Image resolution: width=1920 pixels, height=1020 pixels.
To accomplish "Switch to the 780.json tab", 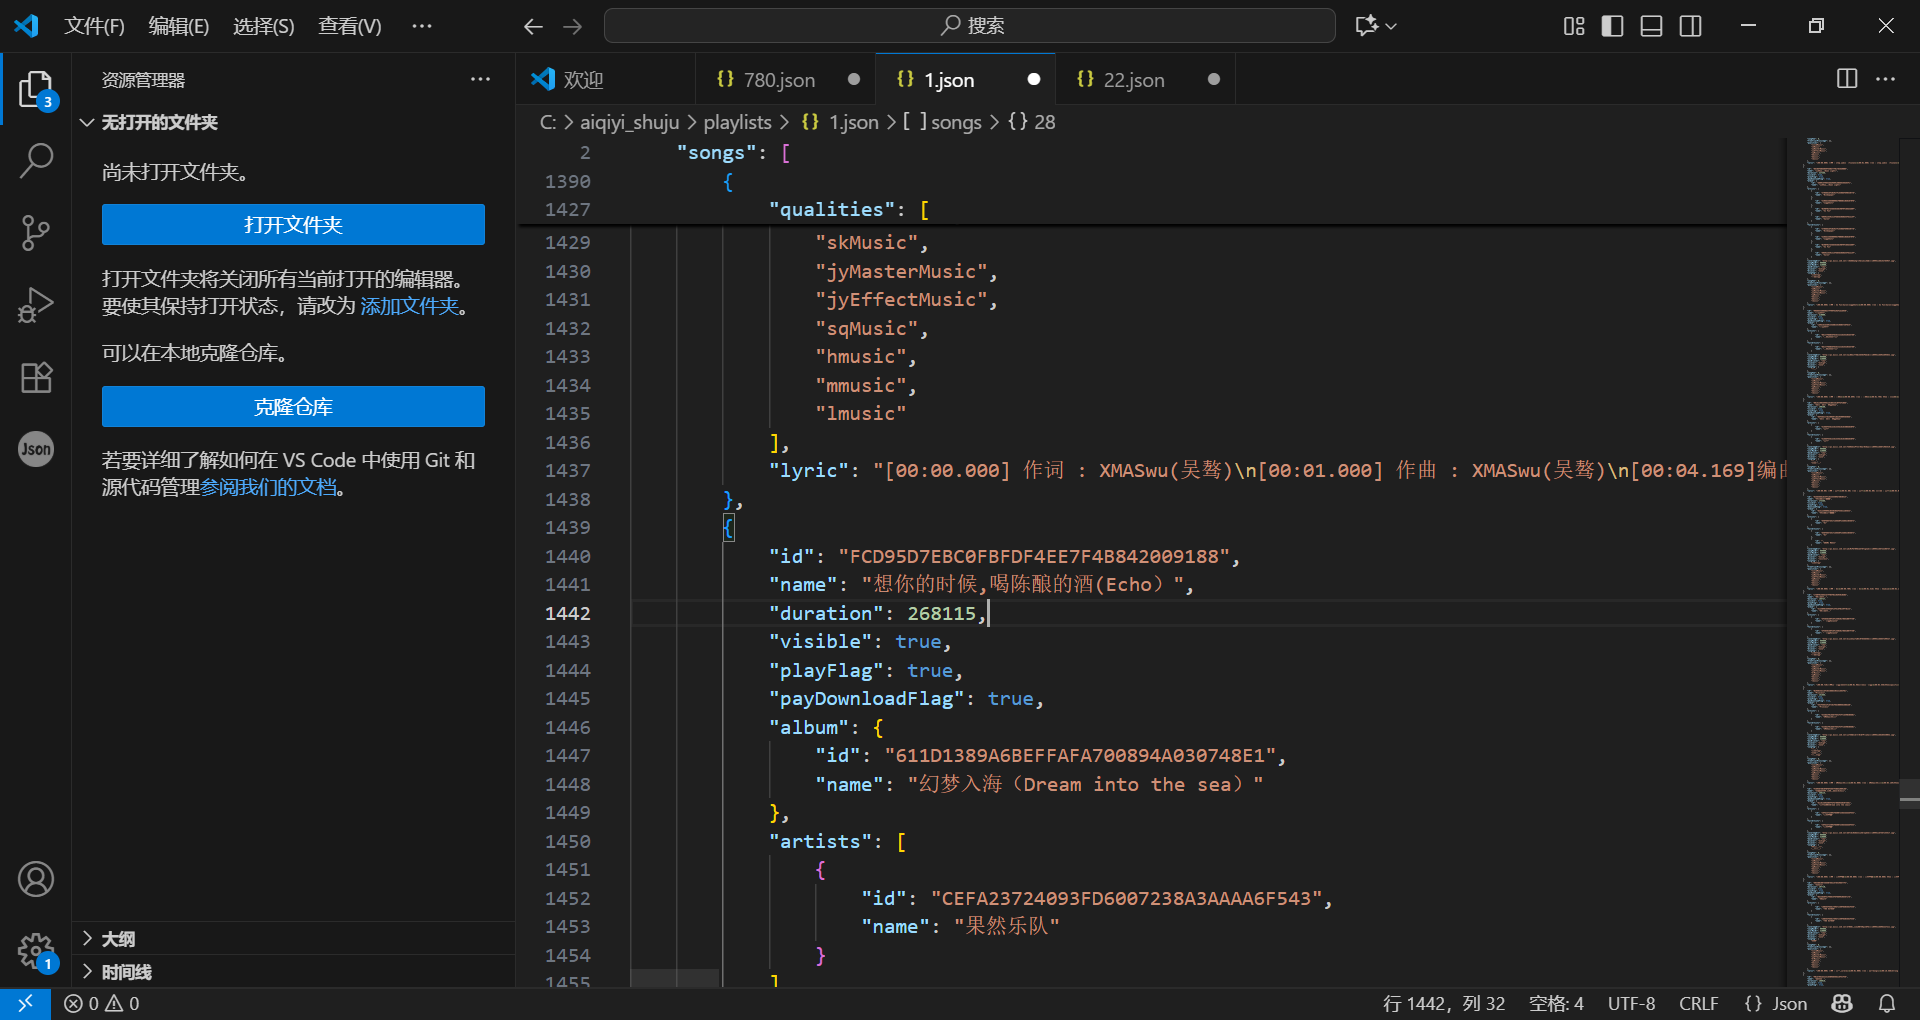I will [778, 80].
